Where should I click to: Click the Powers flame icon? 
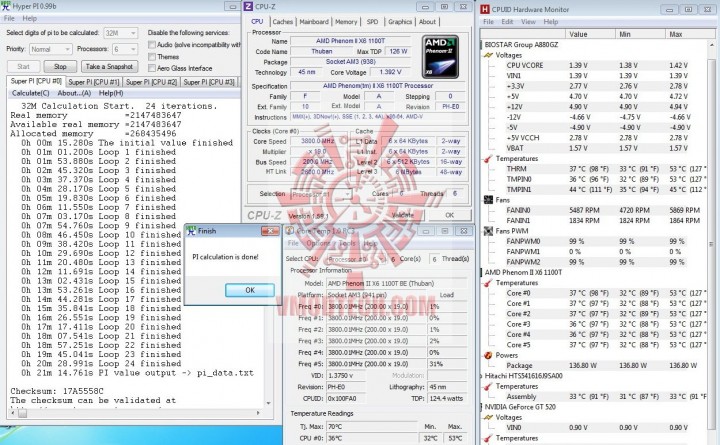coord(489,355)
